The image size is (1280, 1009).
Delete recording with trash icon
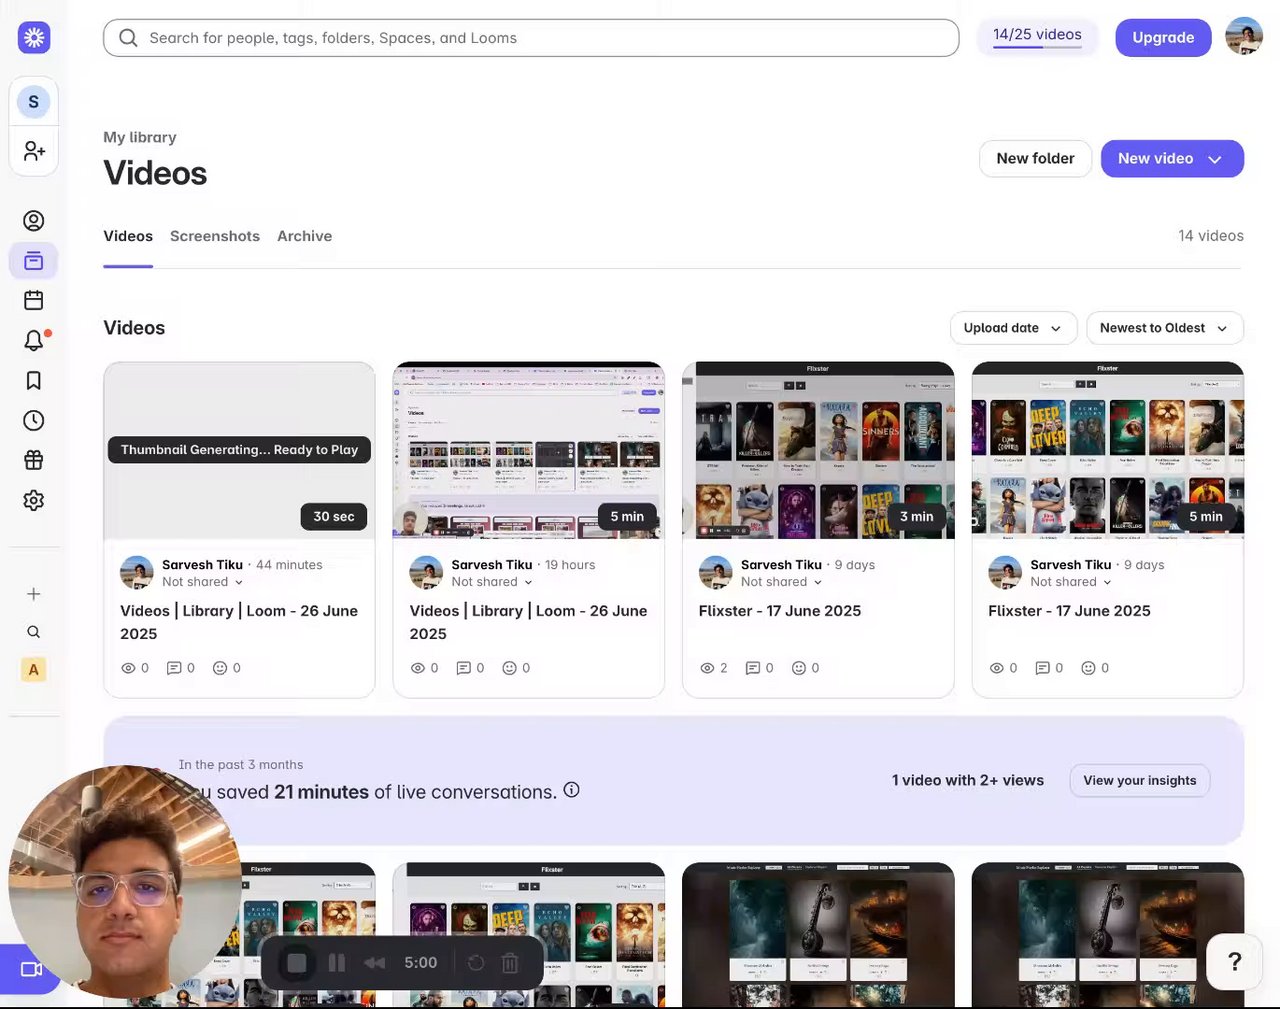510,963
